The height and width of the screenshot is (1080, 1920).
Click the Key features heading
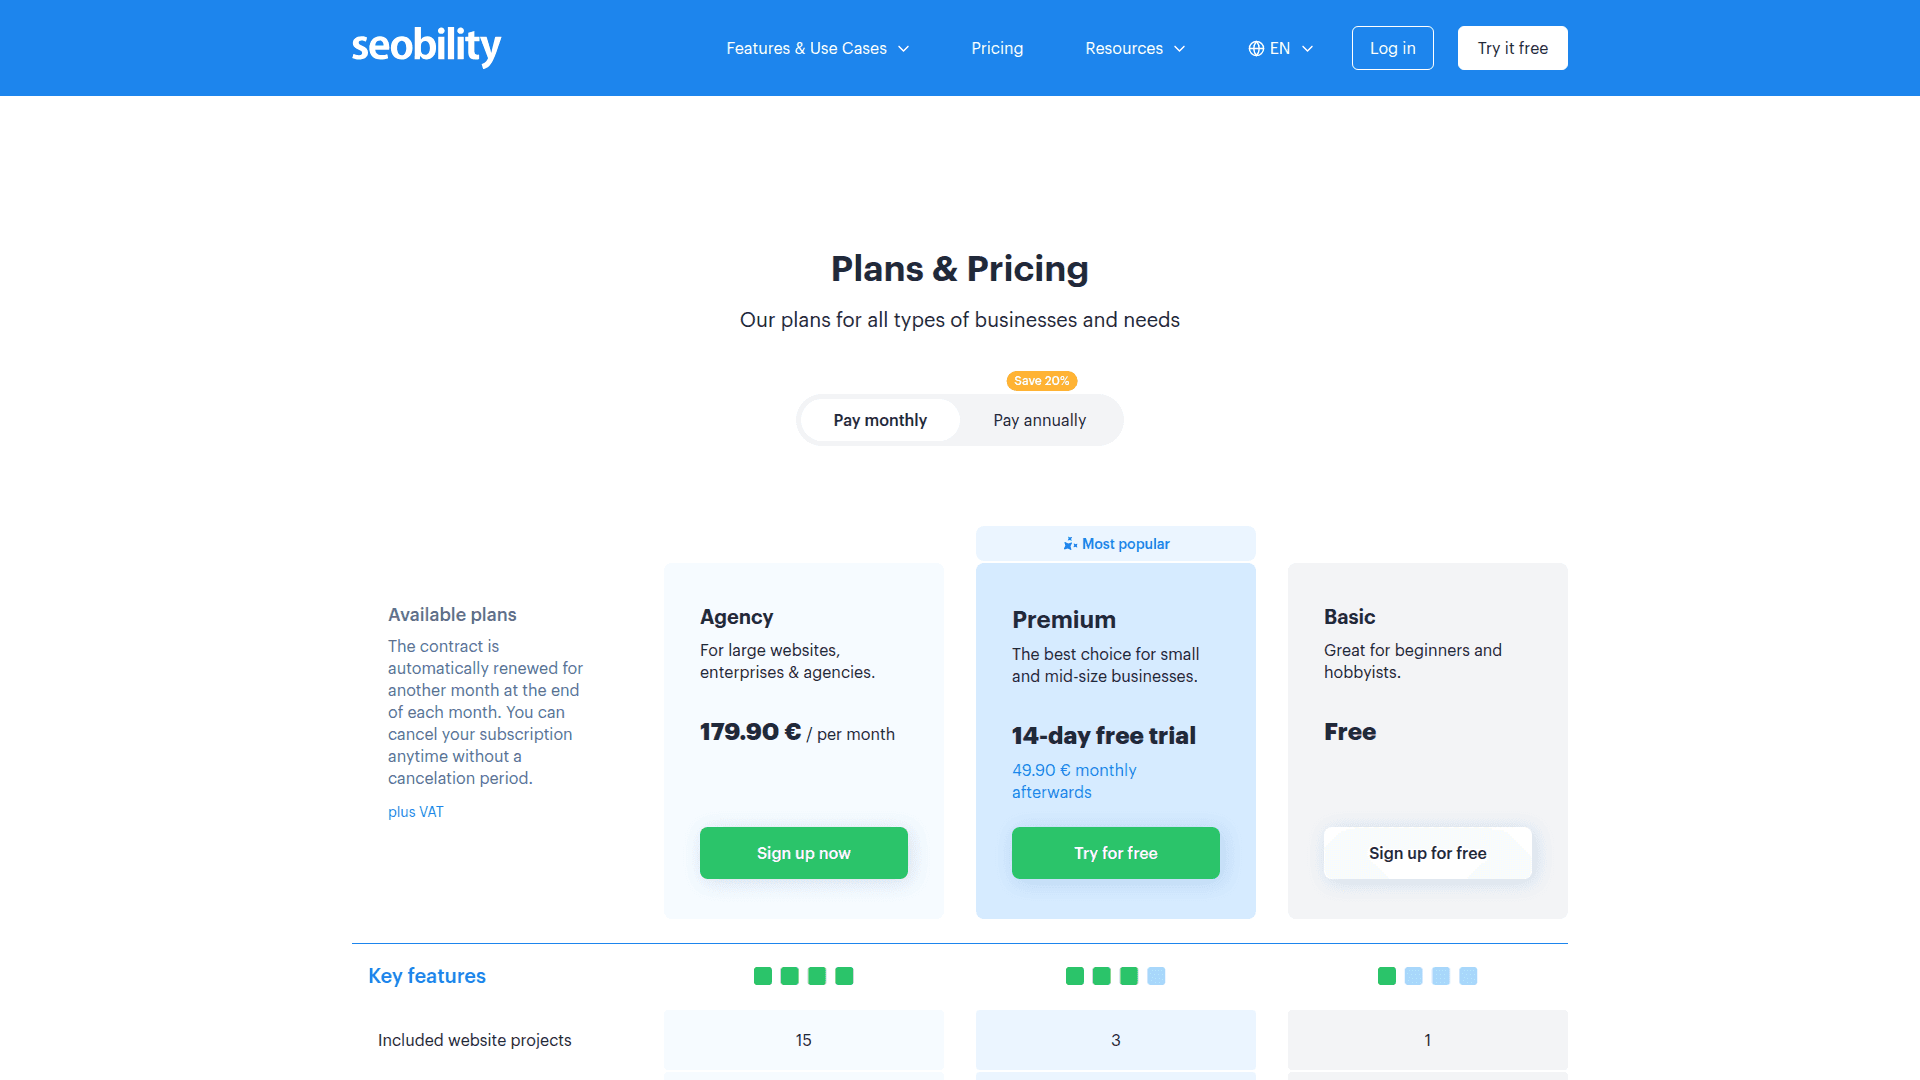pos(426,975)
